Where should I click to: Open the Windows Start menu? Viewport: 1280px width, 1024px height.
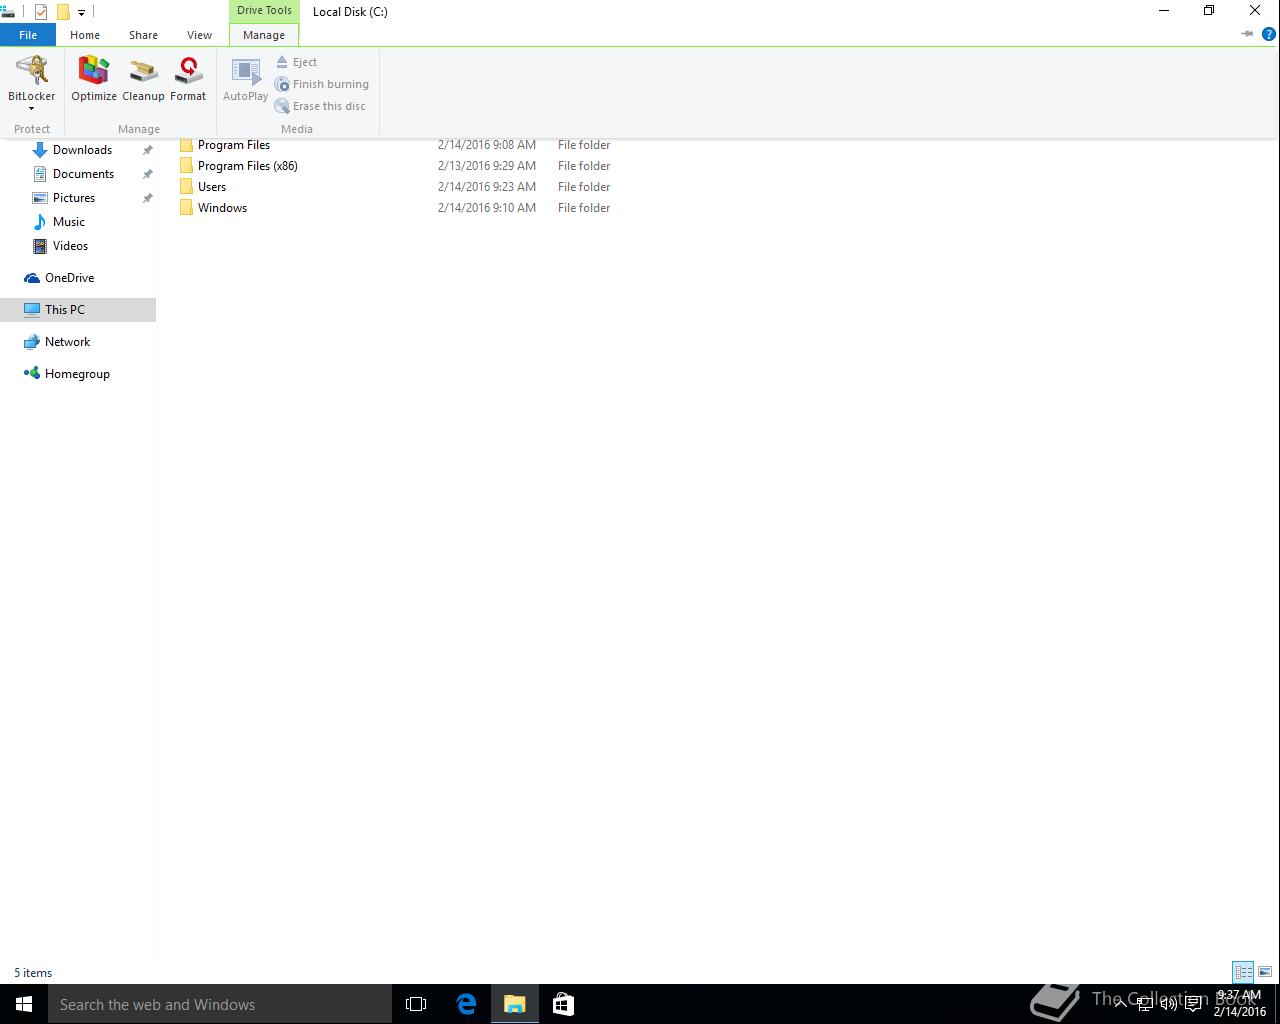pyautogui.click(x=24, y=1004)
